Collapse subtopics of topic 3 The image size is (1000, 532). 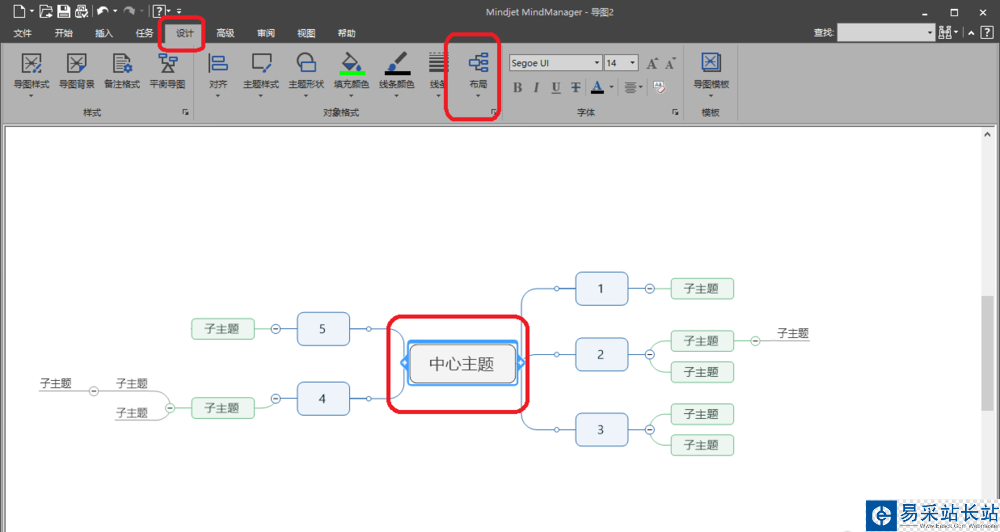(x=649, y=429)
